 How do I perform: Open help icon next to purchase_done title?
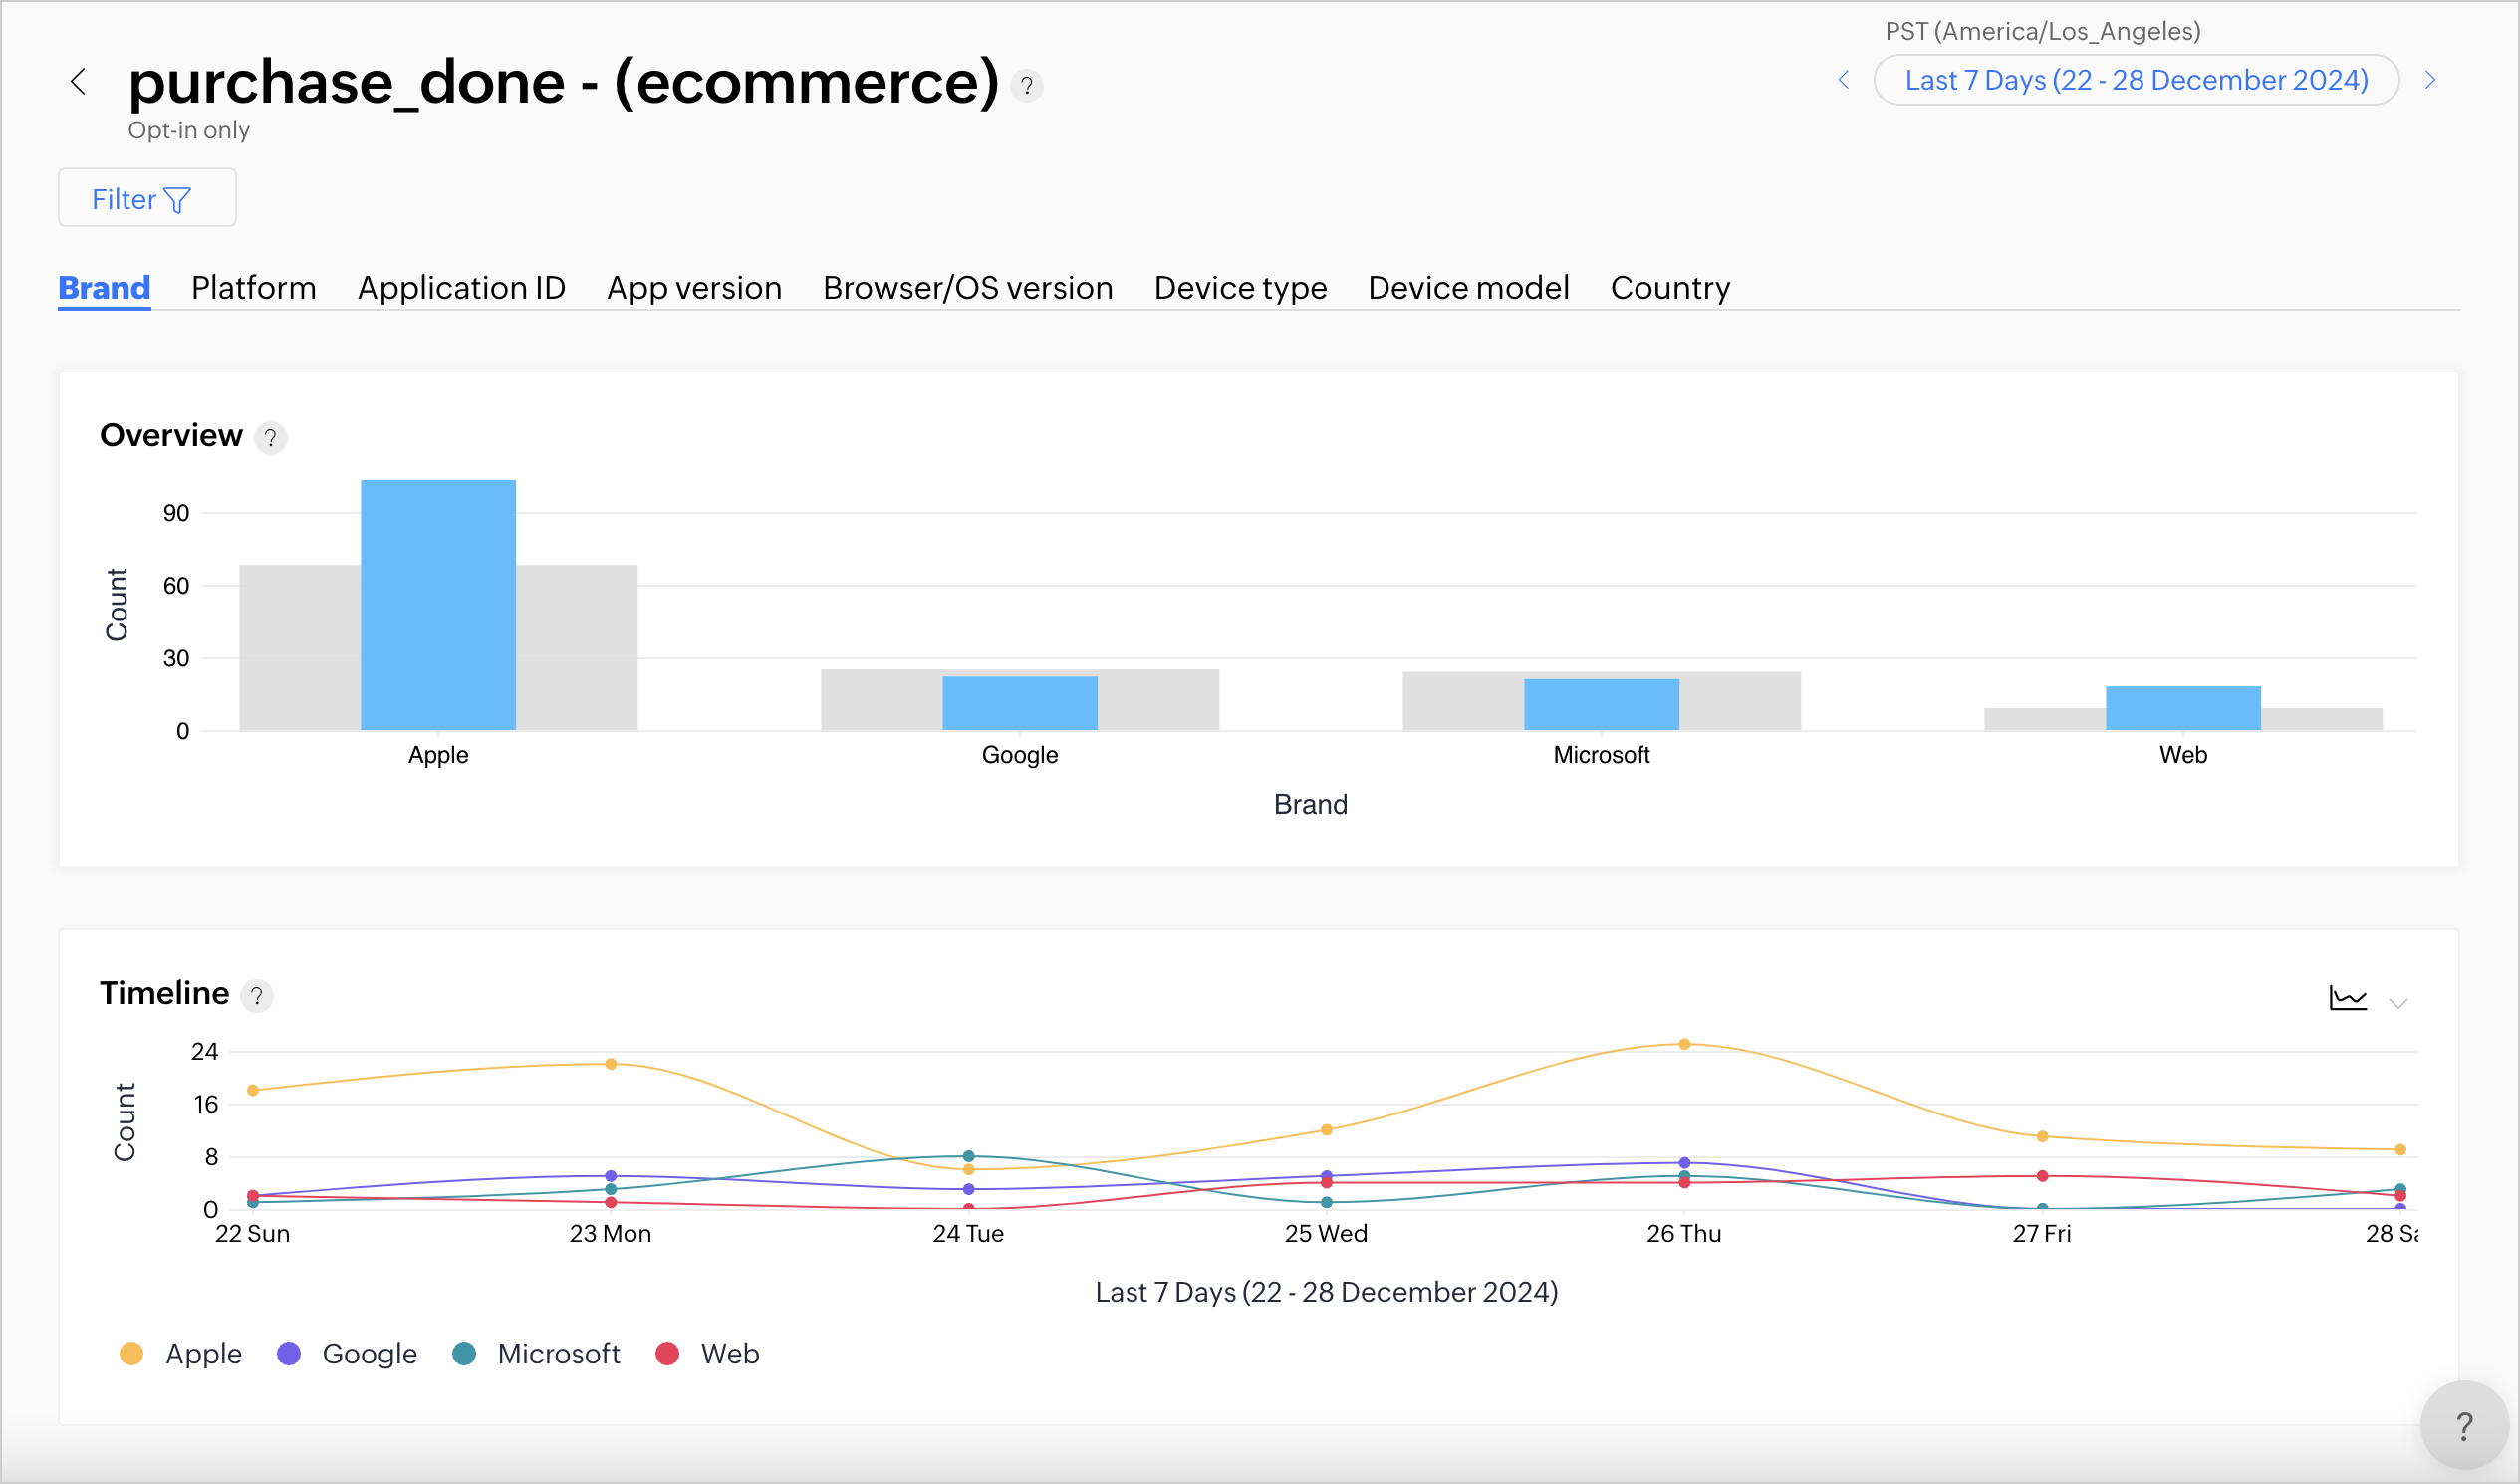coord(1026,86)
